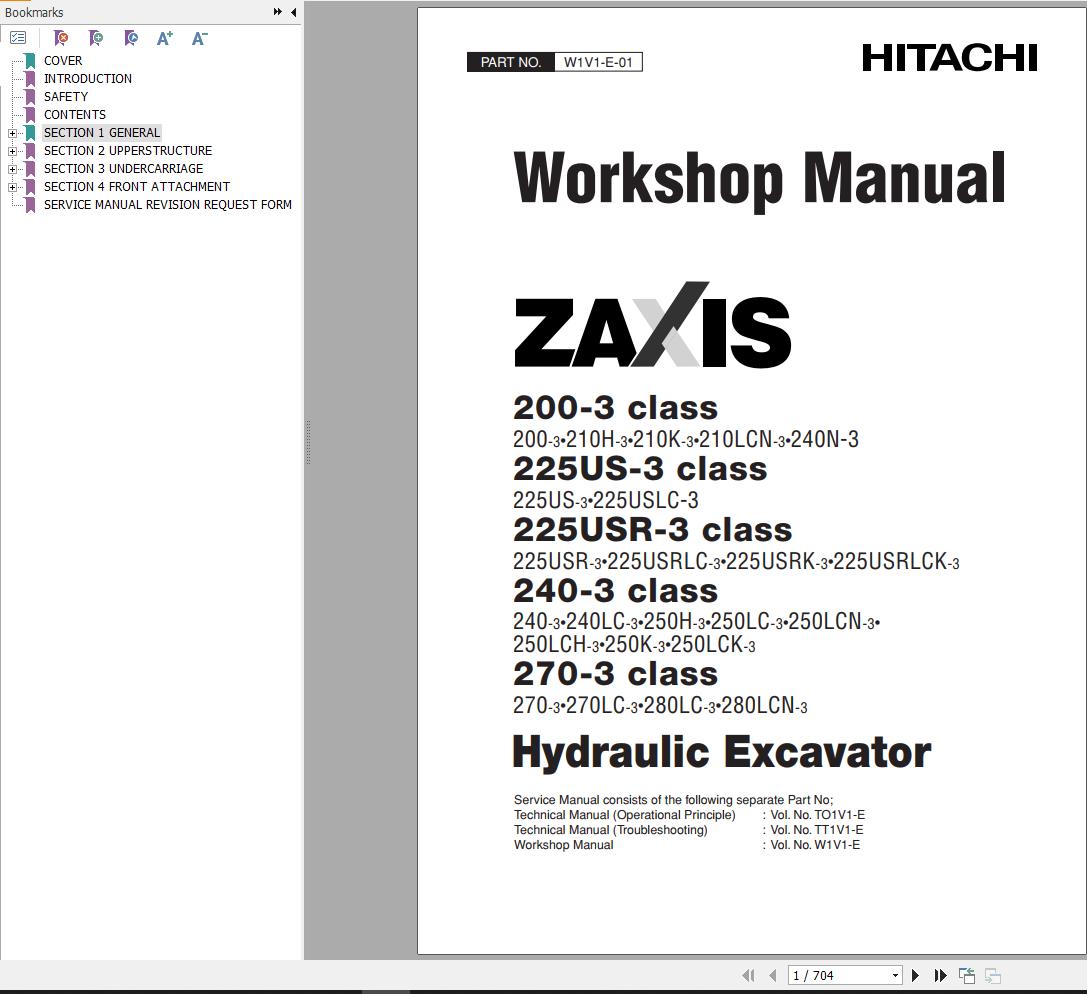
Task: Click the HITACHI logo on the page
Action: pyautogui.click(x=949, y=58)
